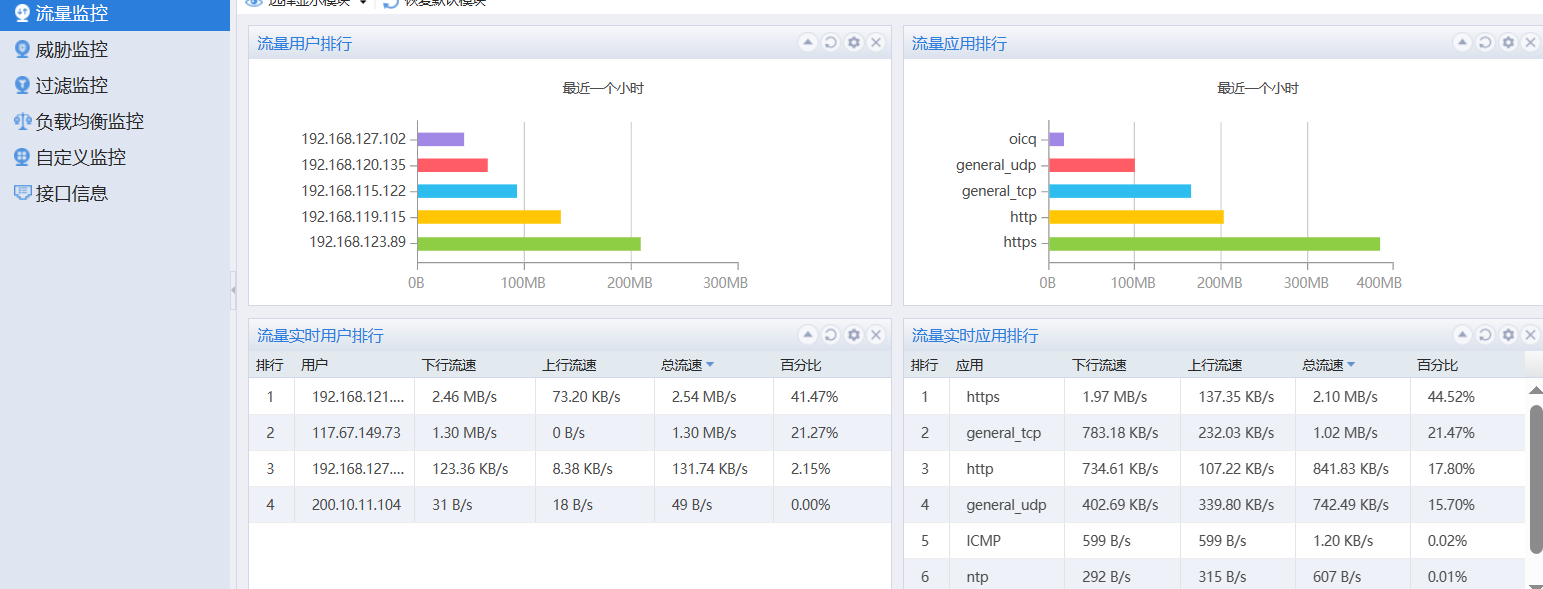Click the 过滤监控 funnel icon

tap(22, 85)
